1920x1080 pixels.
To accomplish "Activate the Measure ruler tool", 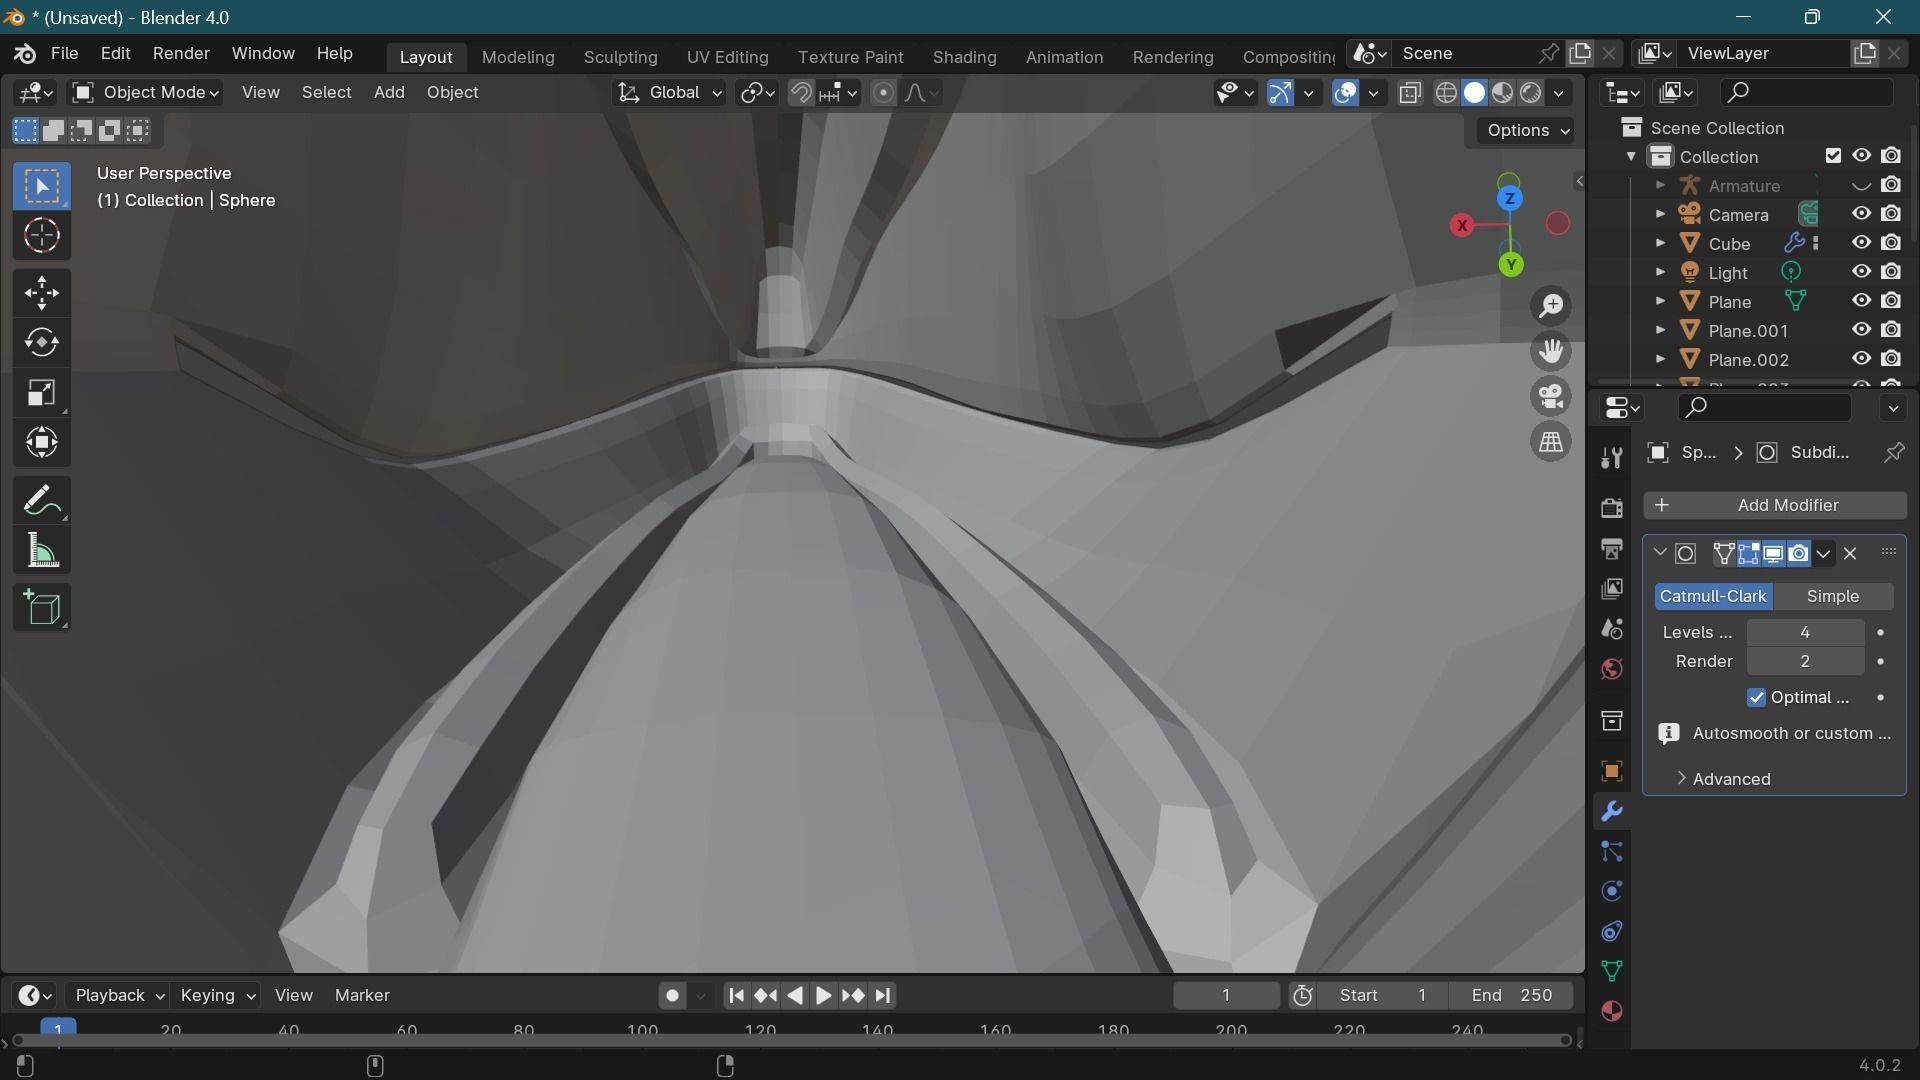I will click(x=41, y=550).
